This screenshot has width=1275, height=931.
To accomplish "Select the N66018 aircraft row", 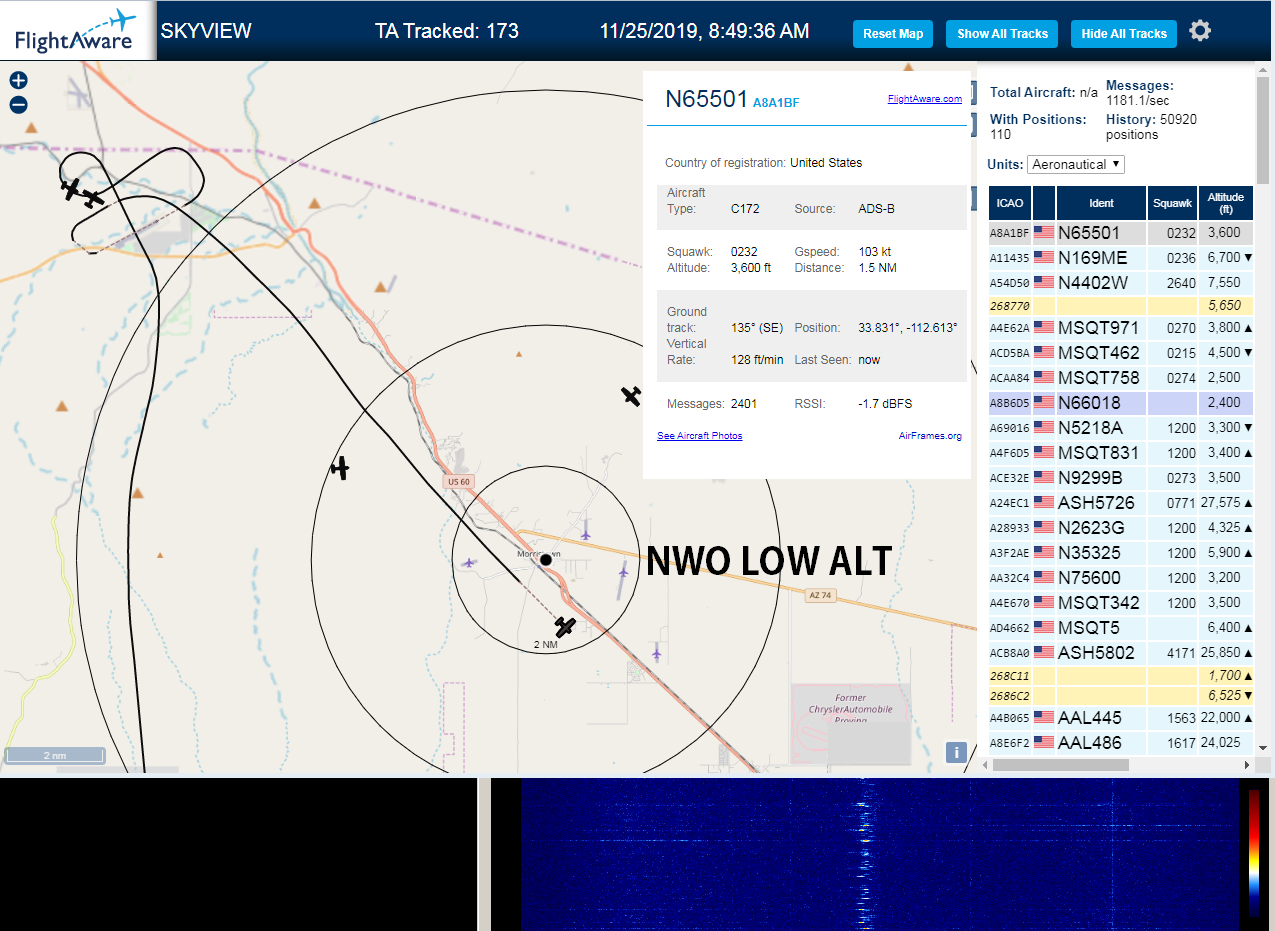I will click(1121, 403).
